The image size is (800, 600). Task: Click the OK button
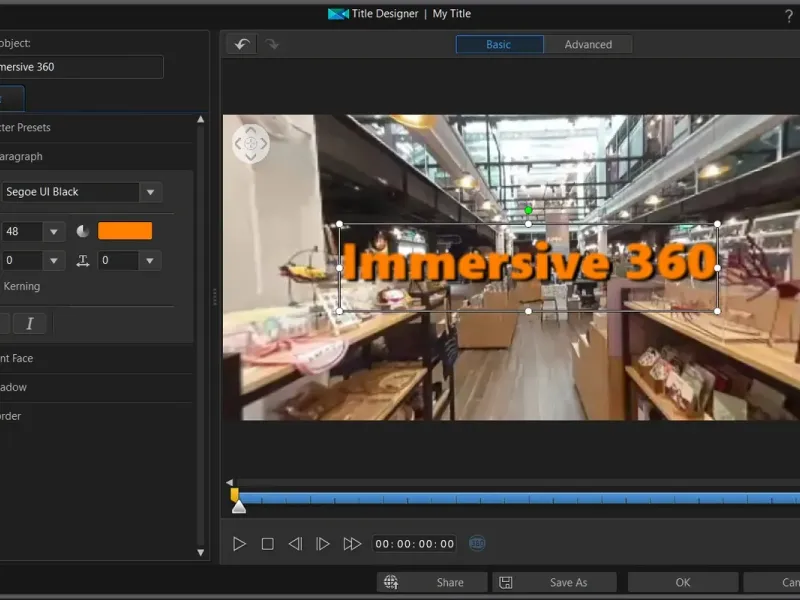(683, 582)
